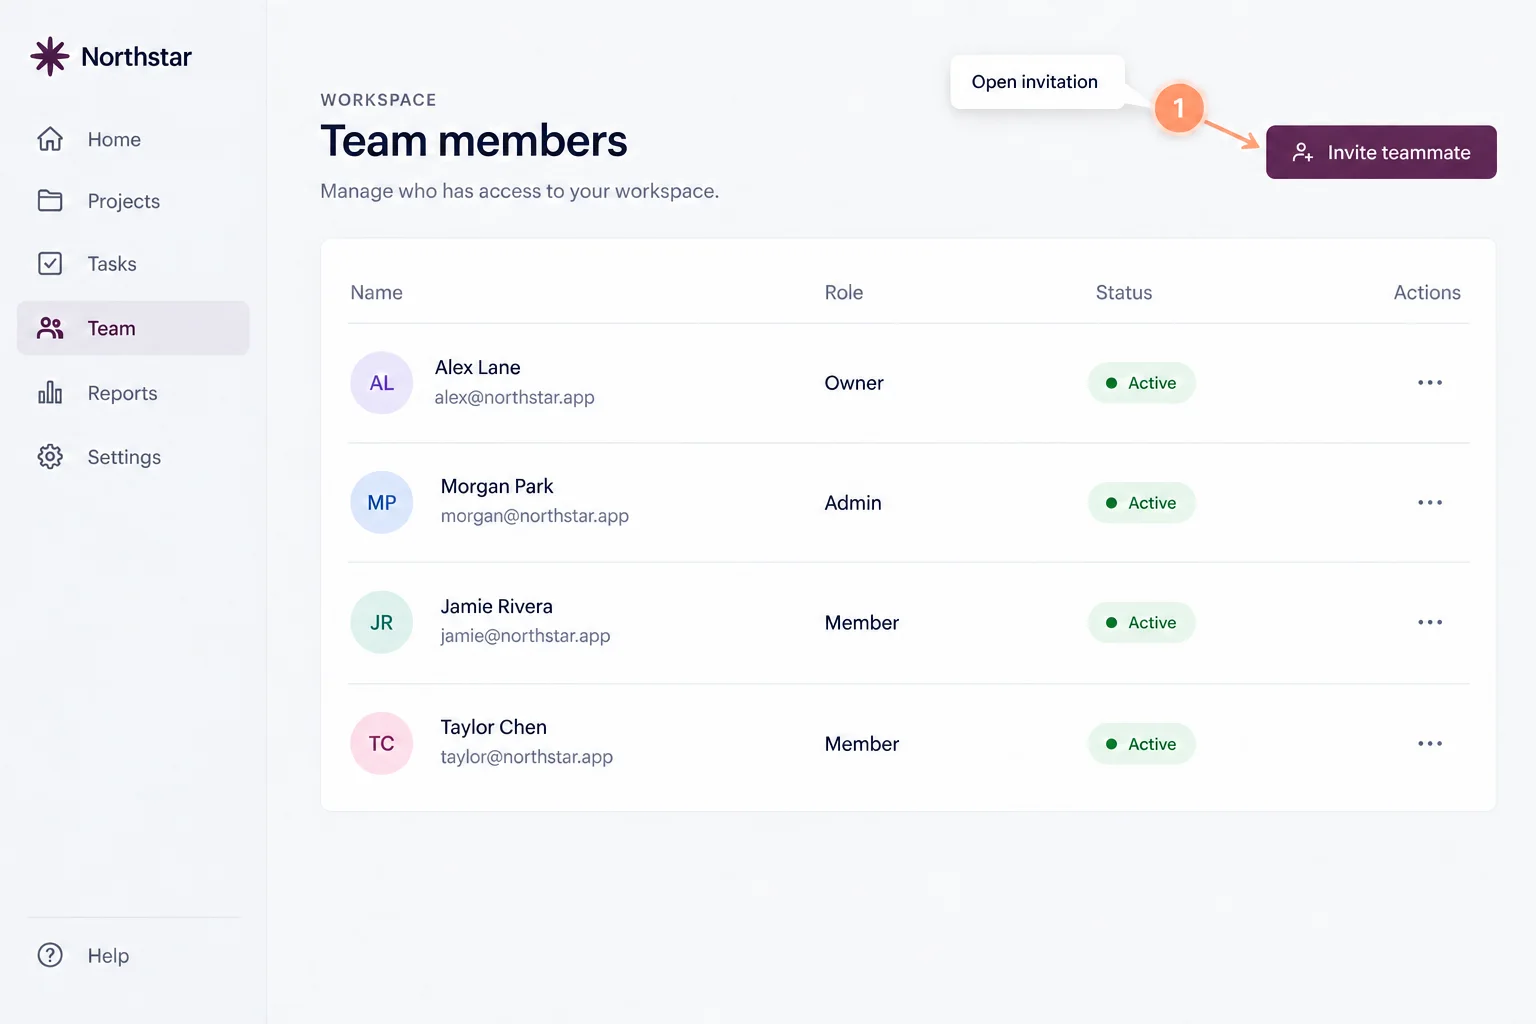Expand the three-dot menu for Jamie Rivera

click(x=1430, y=622)
